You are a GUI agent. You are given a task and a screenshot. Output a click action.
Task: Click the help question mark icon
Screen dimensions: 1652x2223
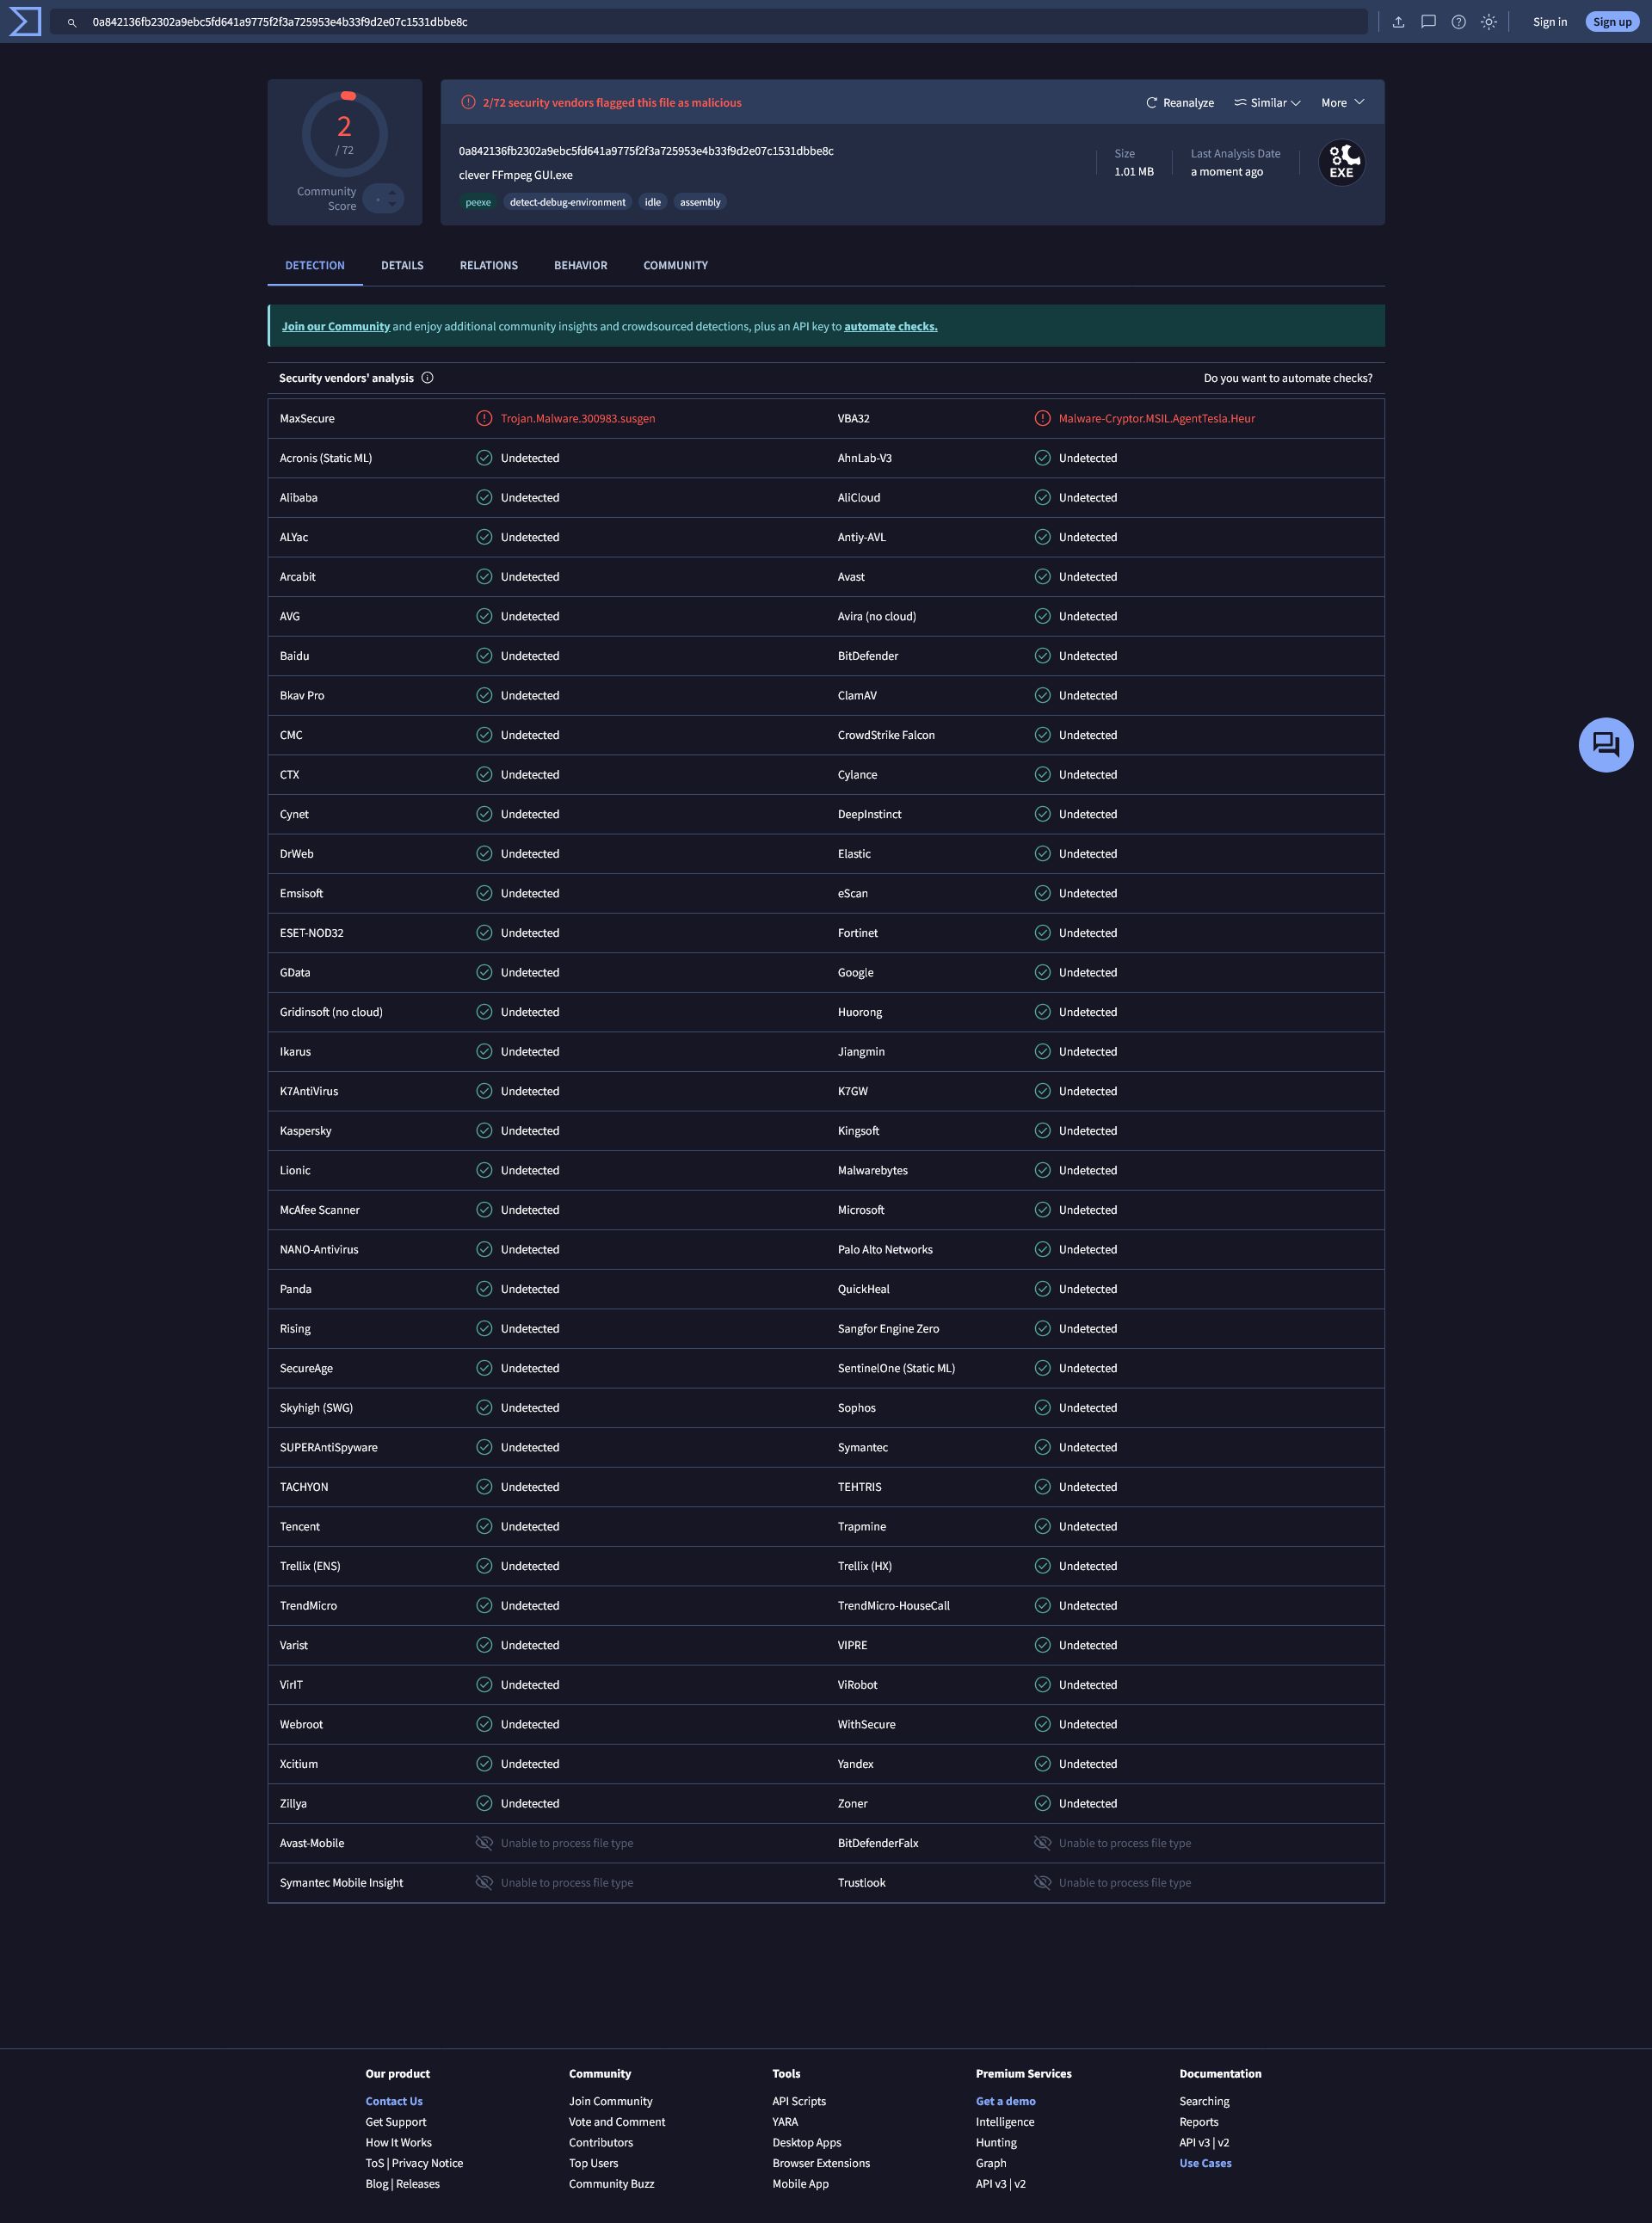(x=1458, y=22)
